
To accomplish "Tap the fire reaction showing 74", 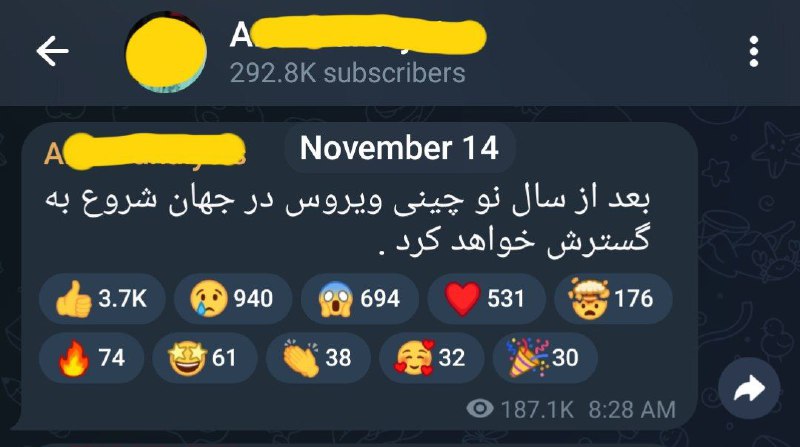I will pyautogui.click(x=91, y=358).
